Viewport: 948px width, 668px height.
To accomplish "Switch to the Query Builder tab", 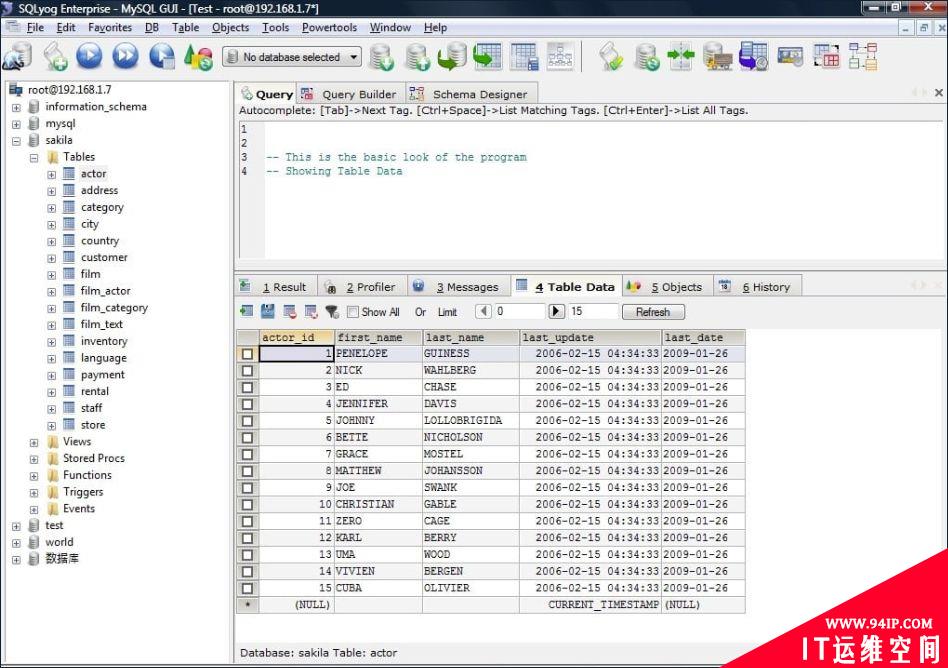I will click(349, 94).
